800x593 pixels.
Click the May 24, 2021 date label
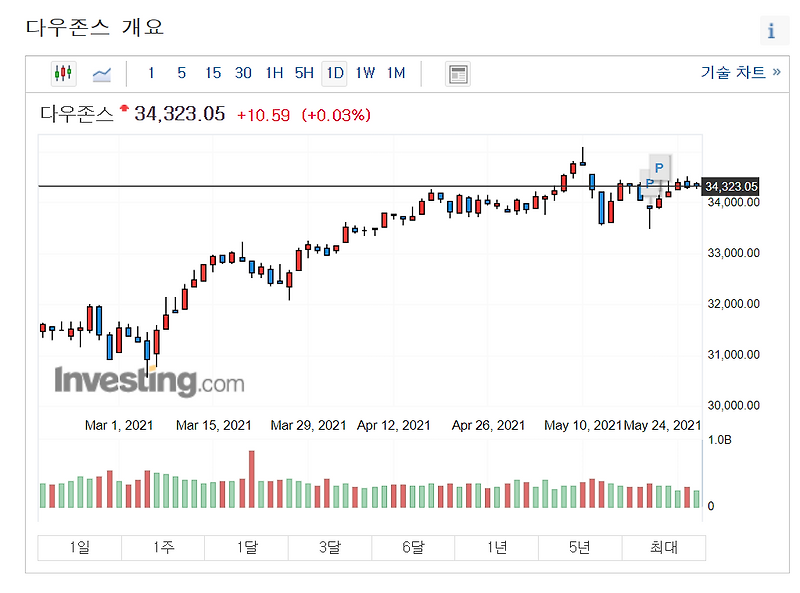[x=662, y=426]
